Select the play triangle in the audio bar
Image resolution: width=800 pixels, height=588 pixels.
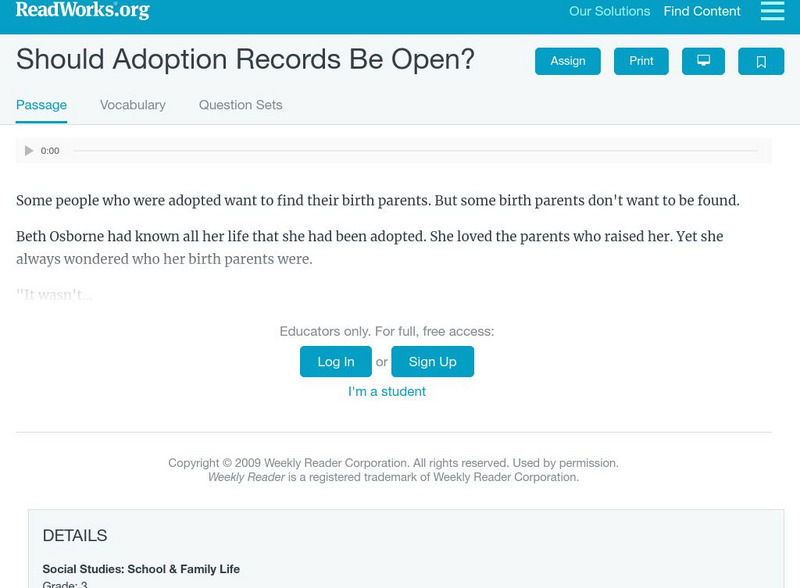pyautogui.click(x=28, y=150)
